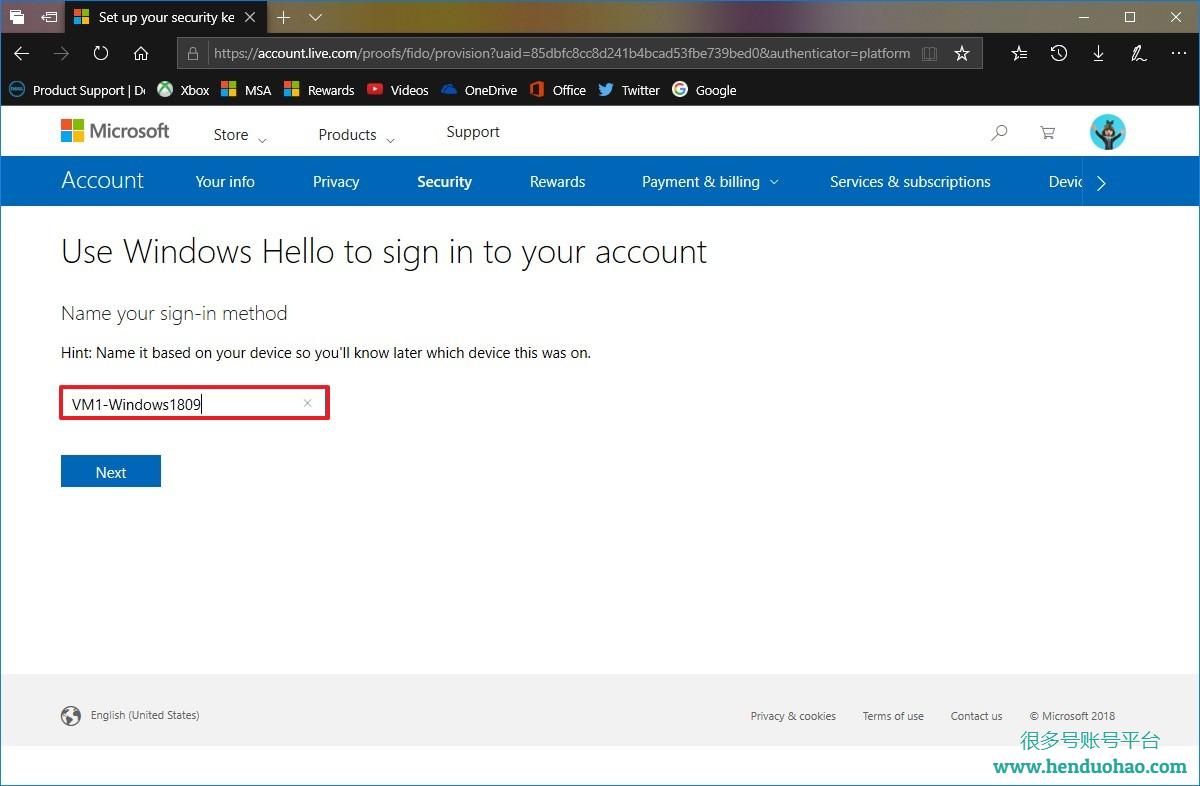Open the account profile avatar
Image resolution: width=1200 pixels, height=786 pixels.
(1108, 132)
